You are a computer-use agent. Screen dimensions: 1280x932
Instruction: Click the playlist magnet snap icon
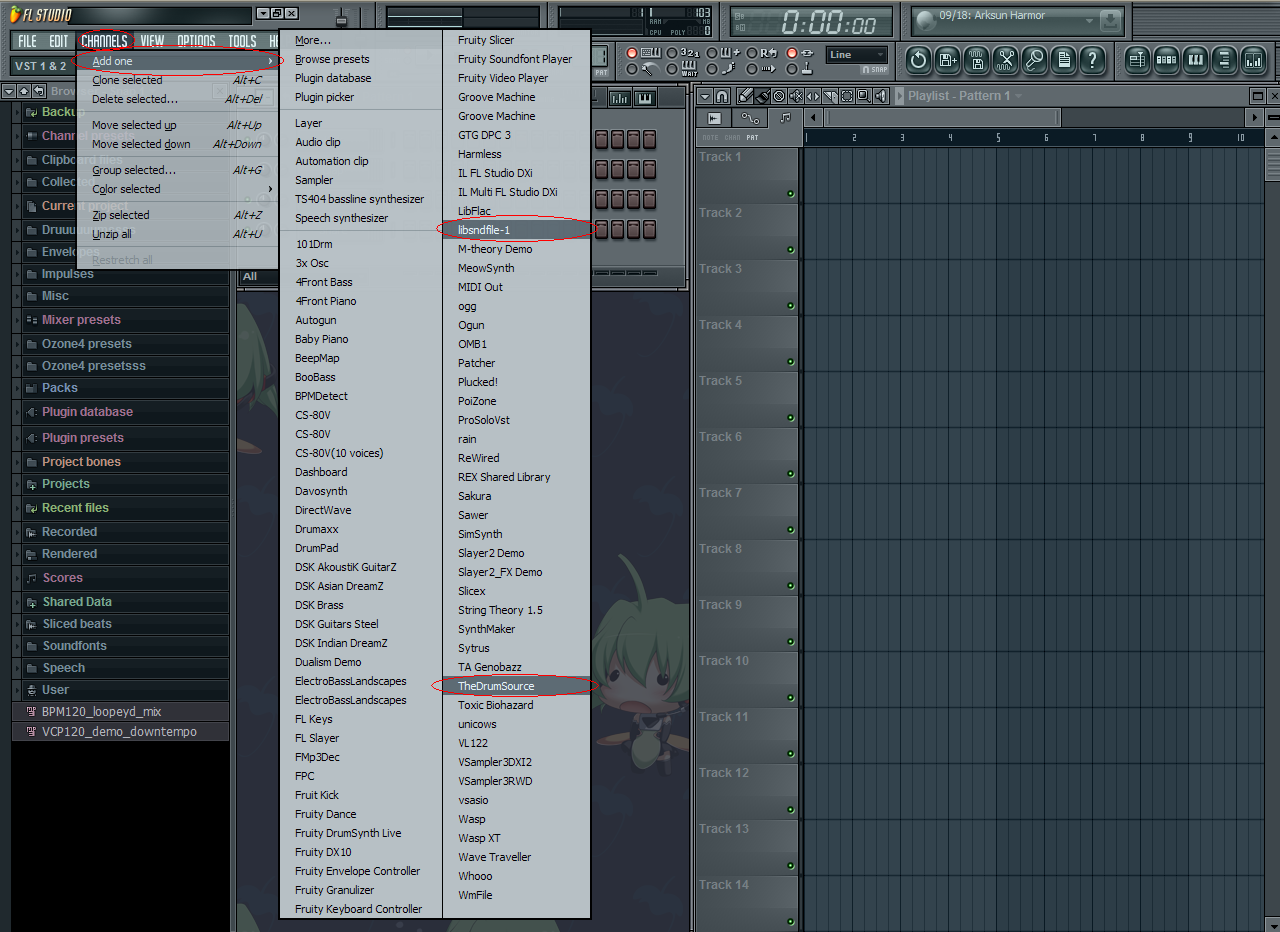pos(722,96)
